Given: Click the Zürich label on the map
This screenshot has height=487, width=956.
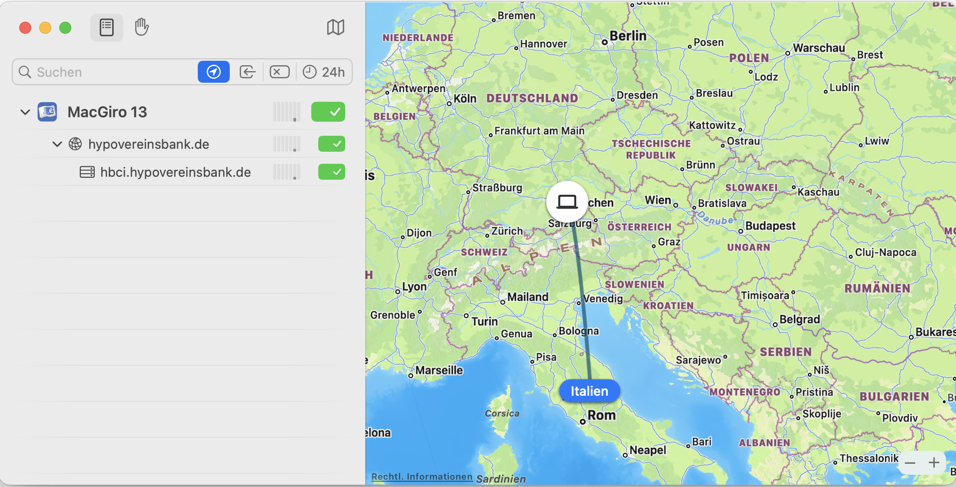Looking at the screenshot, I should (507, 231).
